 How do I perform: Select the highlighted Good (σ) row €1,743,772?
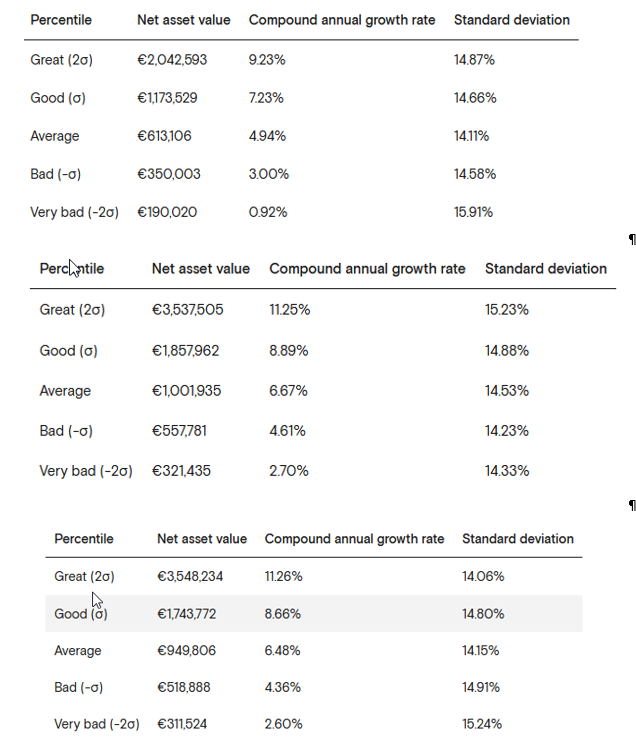point(314,614)
